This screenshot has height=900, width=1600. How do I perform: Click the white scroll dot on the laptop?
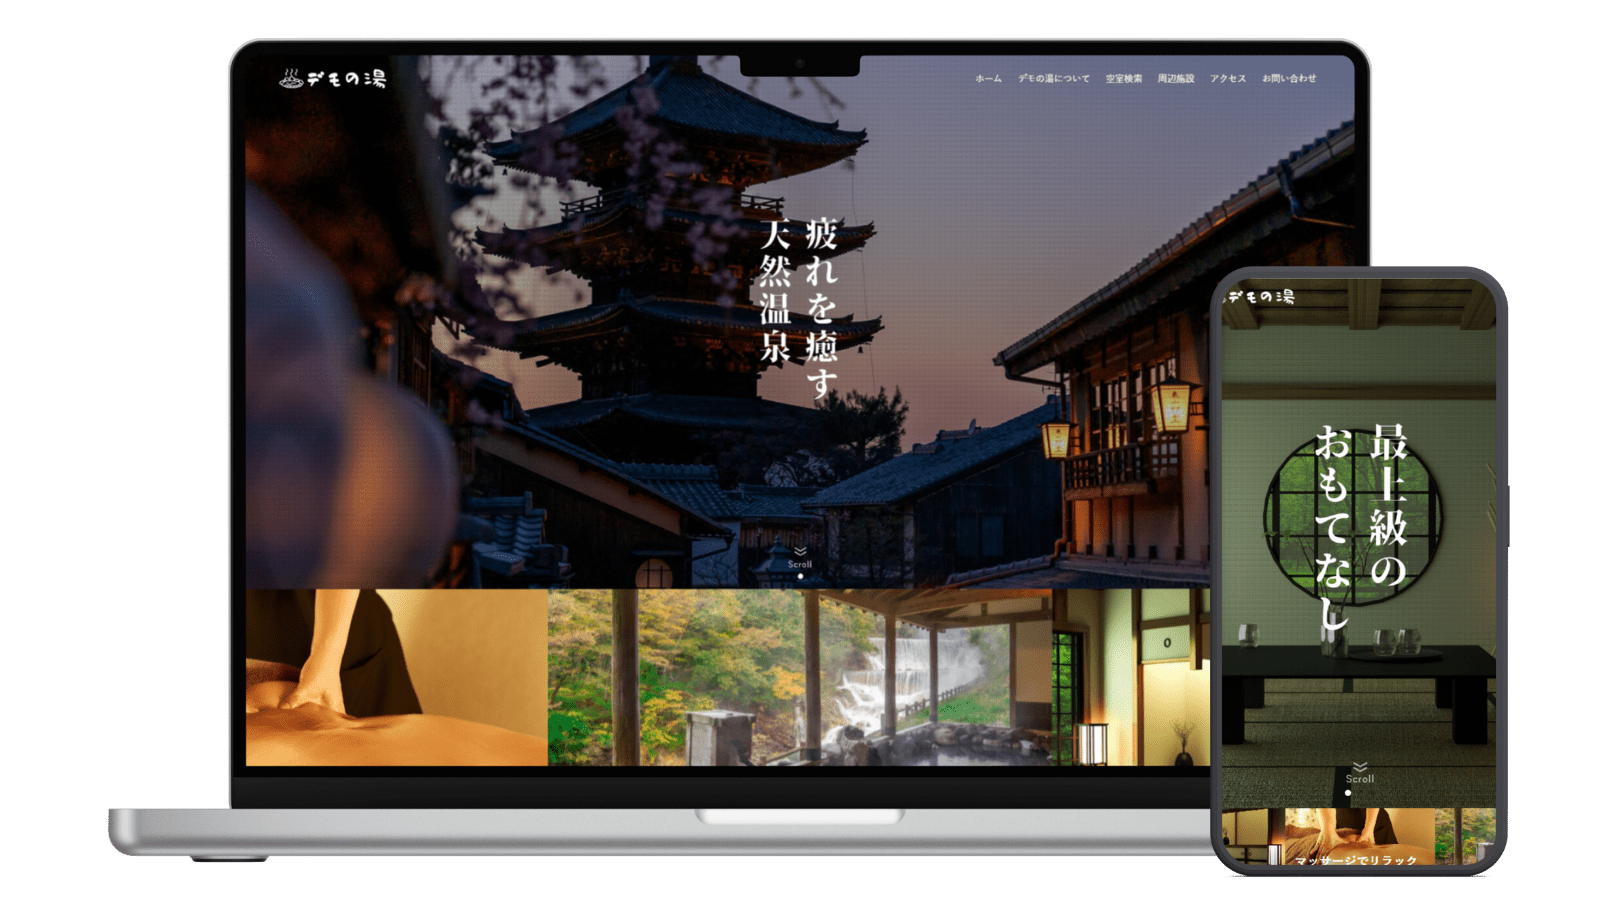(800, 576)
